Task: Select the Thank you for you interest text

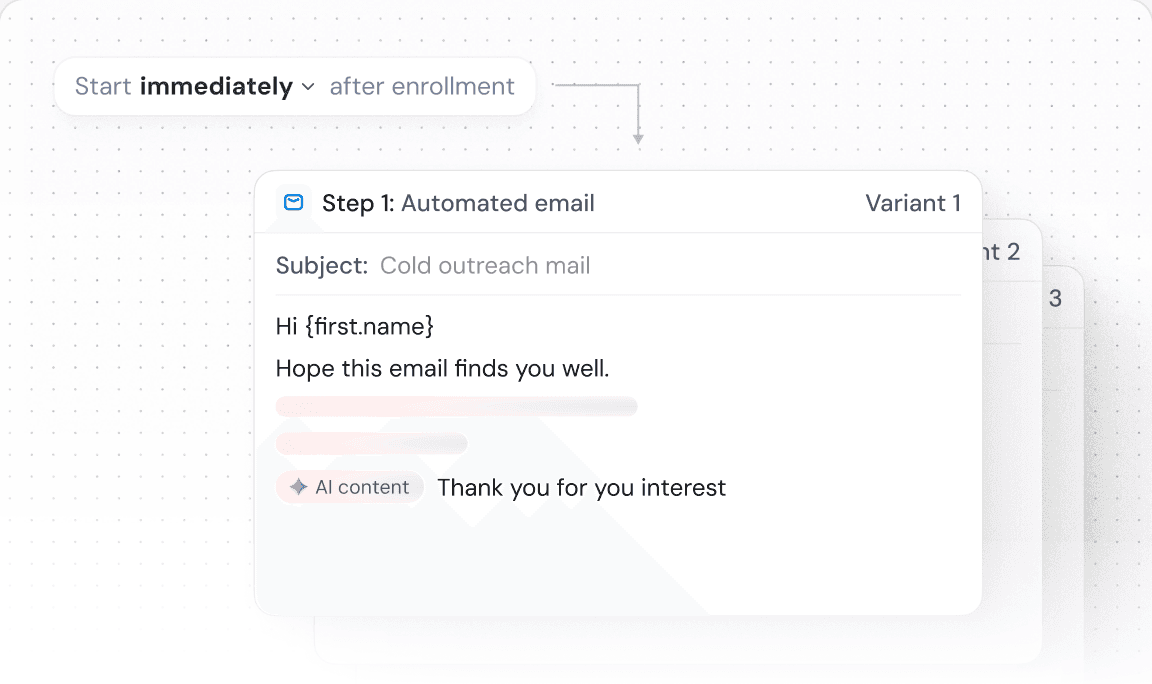Action: pyautogui.click(x=581, y=488)
